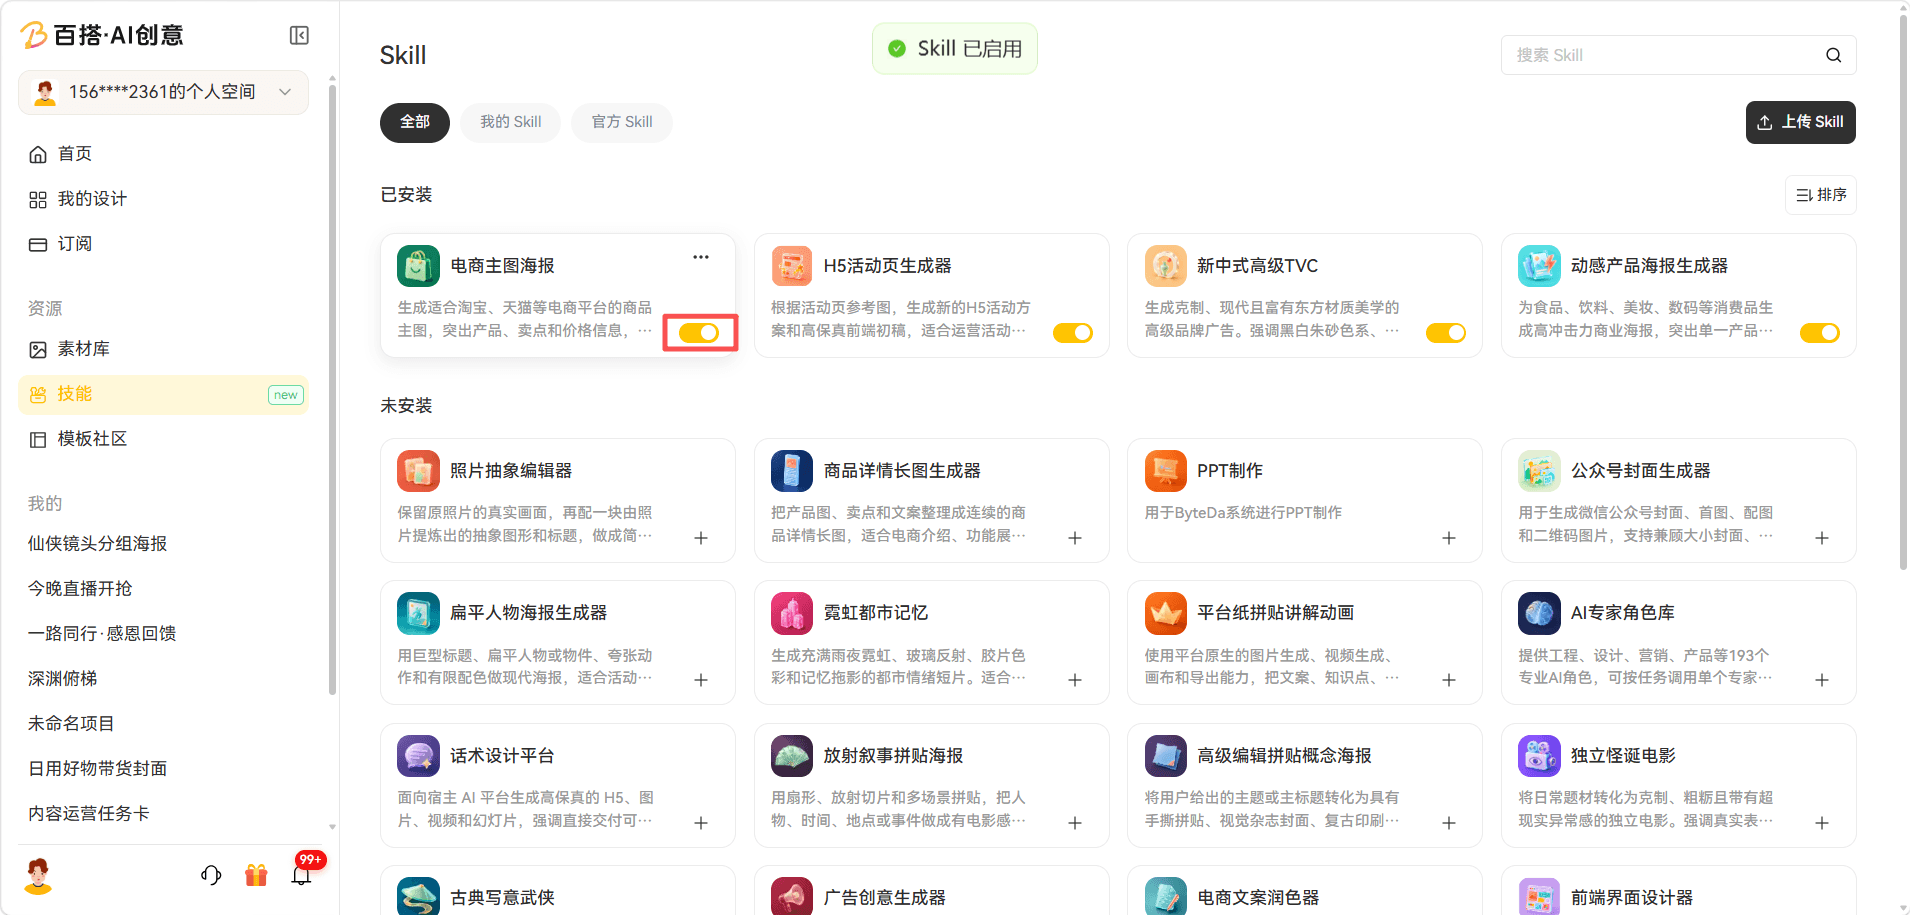Screen dimensions: 1910x915
Task: Open the 高级编辑拼贴概念海报 skill card
Action: coord(1304,785)
